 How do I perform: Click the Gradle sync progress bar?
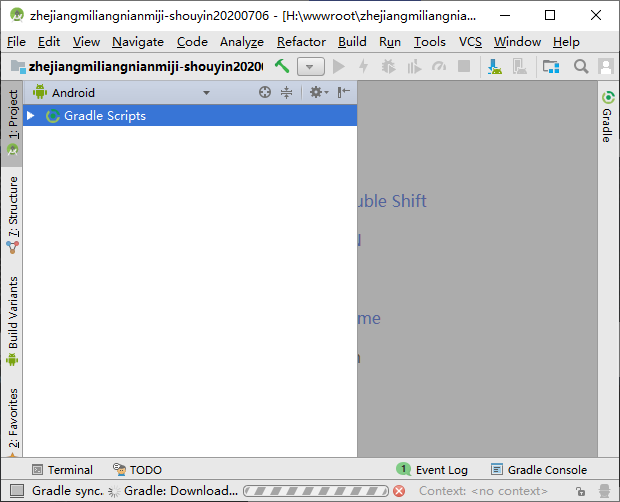316,491
